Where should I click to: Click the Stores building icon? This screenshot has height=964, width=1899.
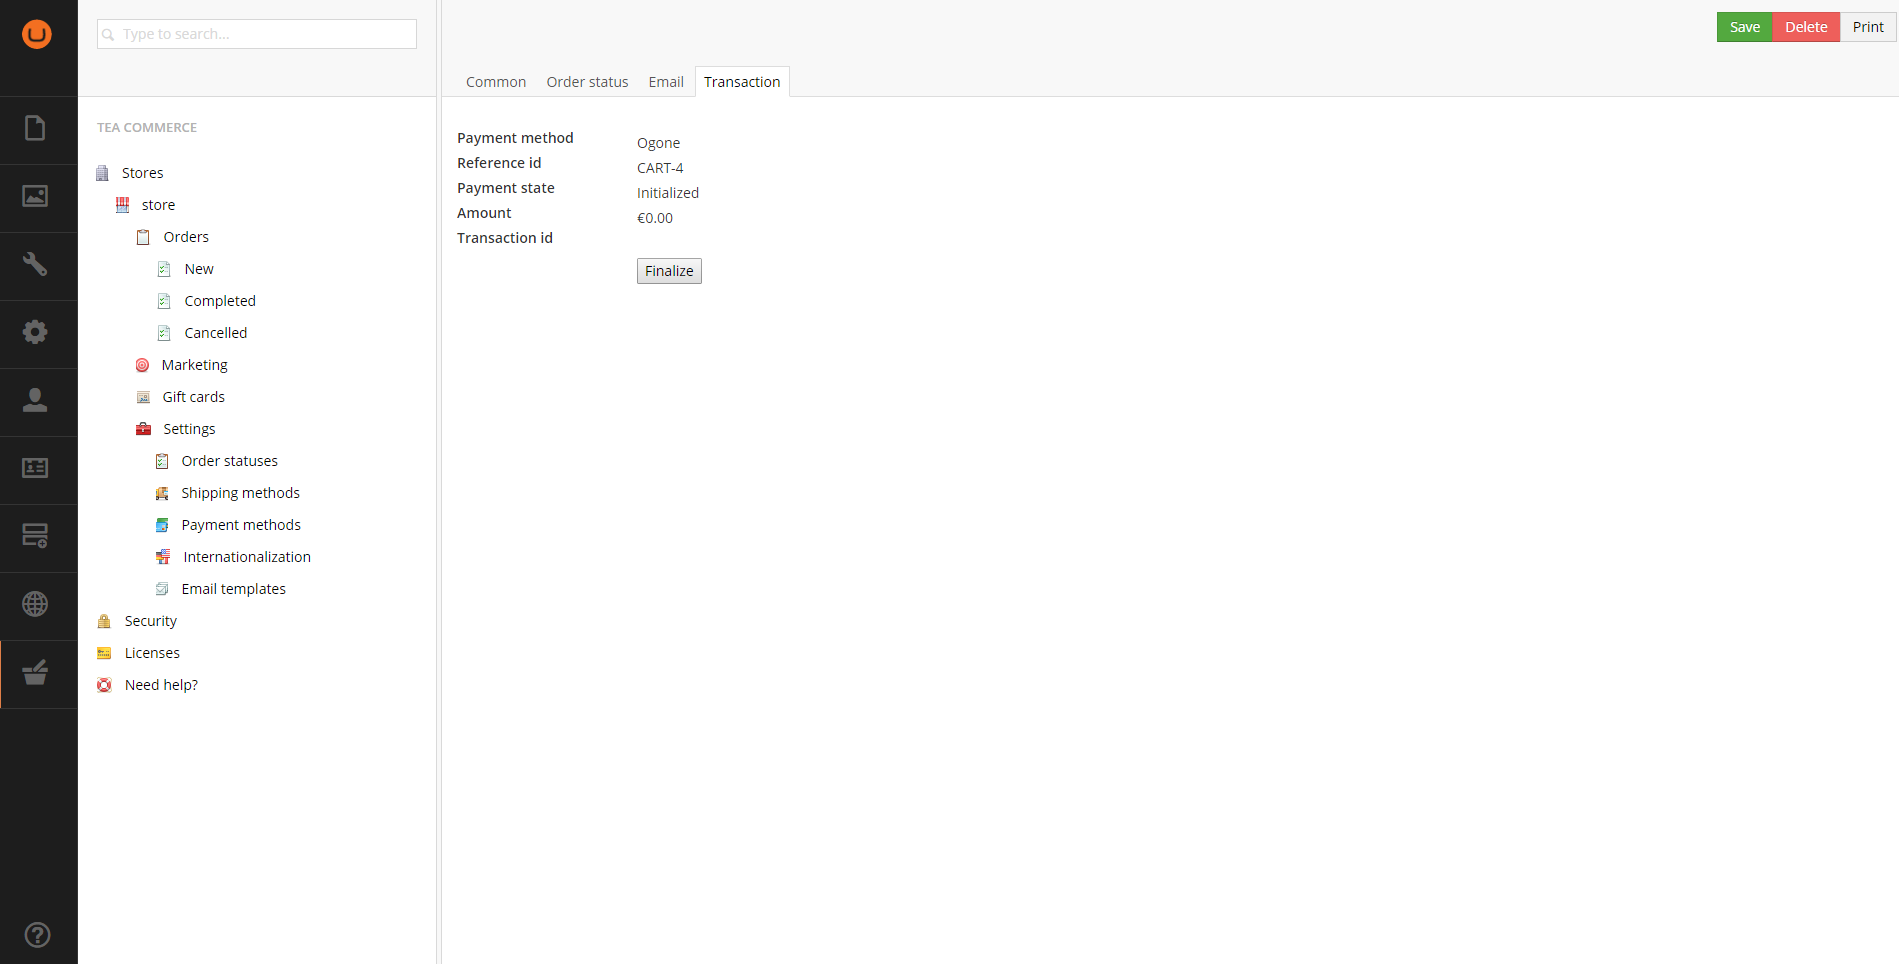(x=102, y=173)
